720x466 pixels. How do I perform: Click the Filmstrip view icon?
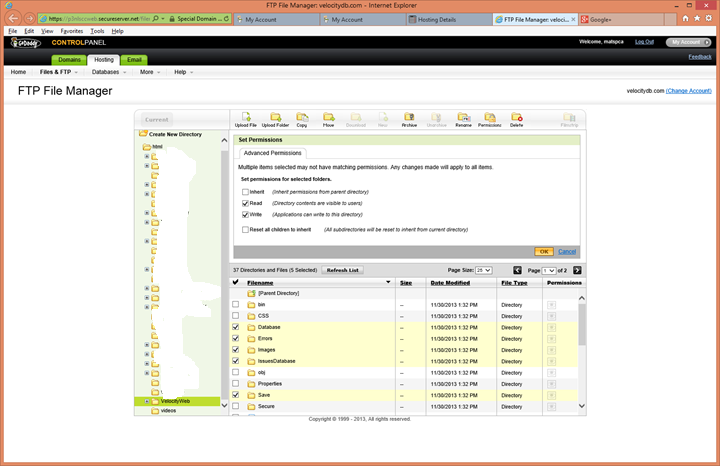569,117
